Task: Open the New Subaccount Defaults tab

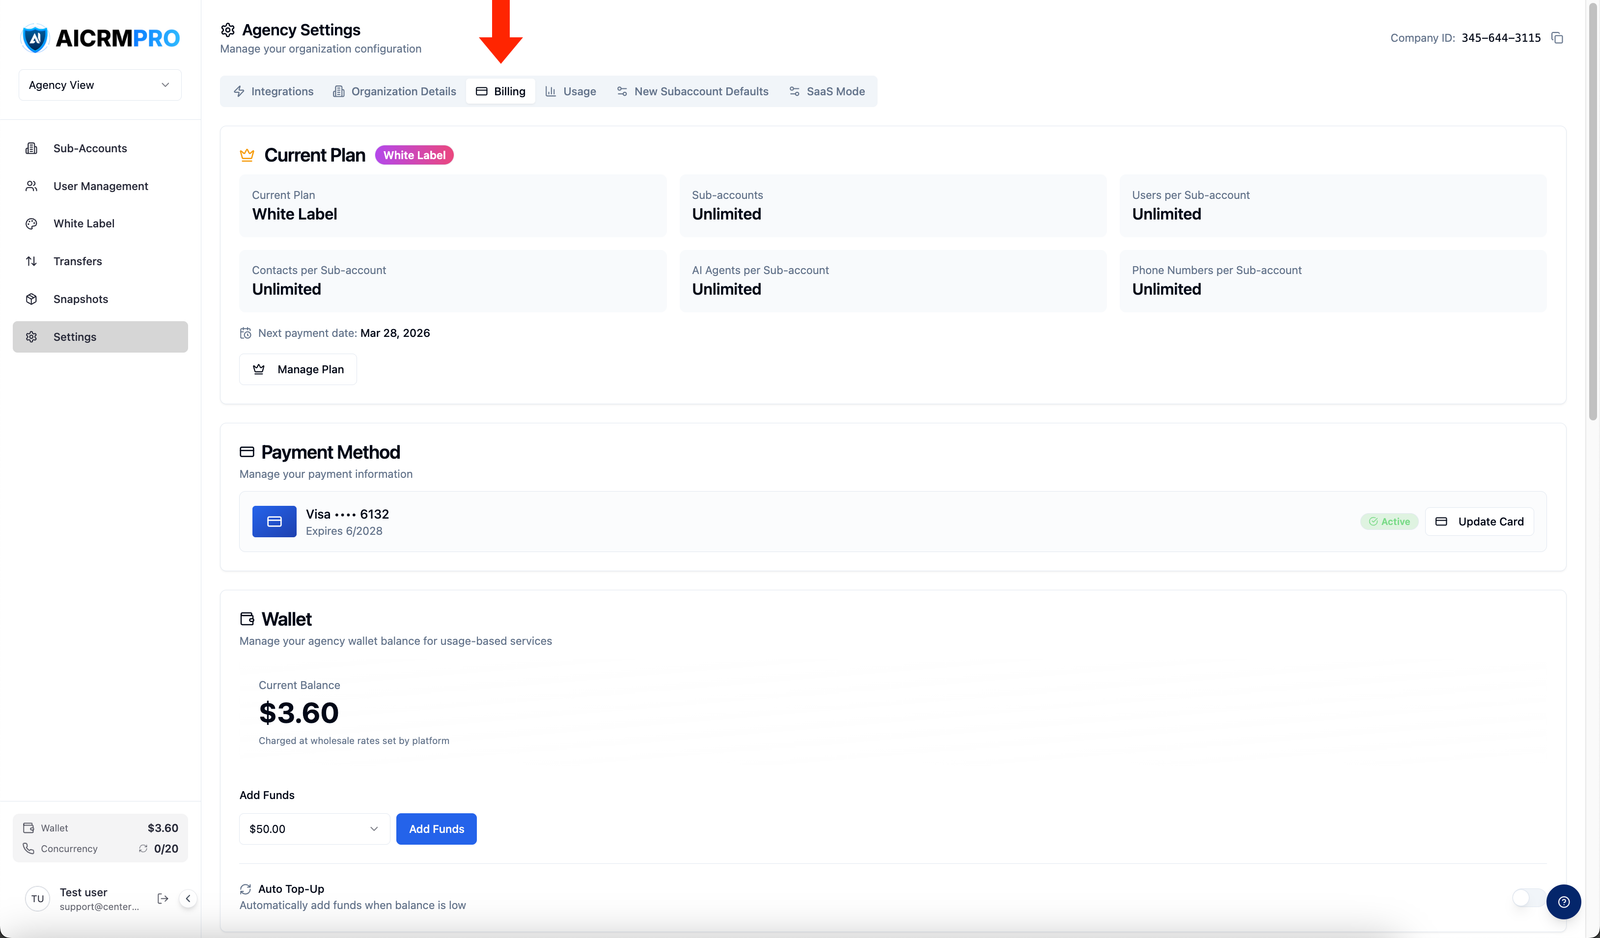Action: (692, 91)
